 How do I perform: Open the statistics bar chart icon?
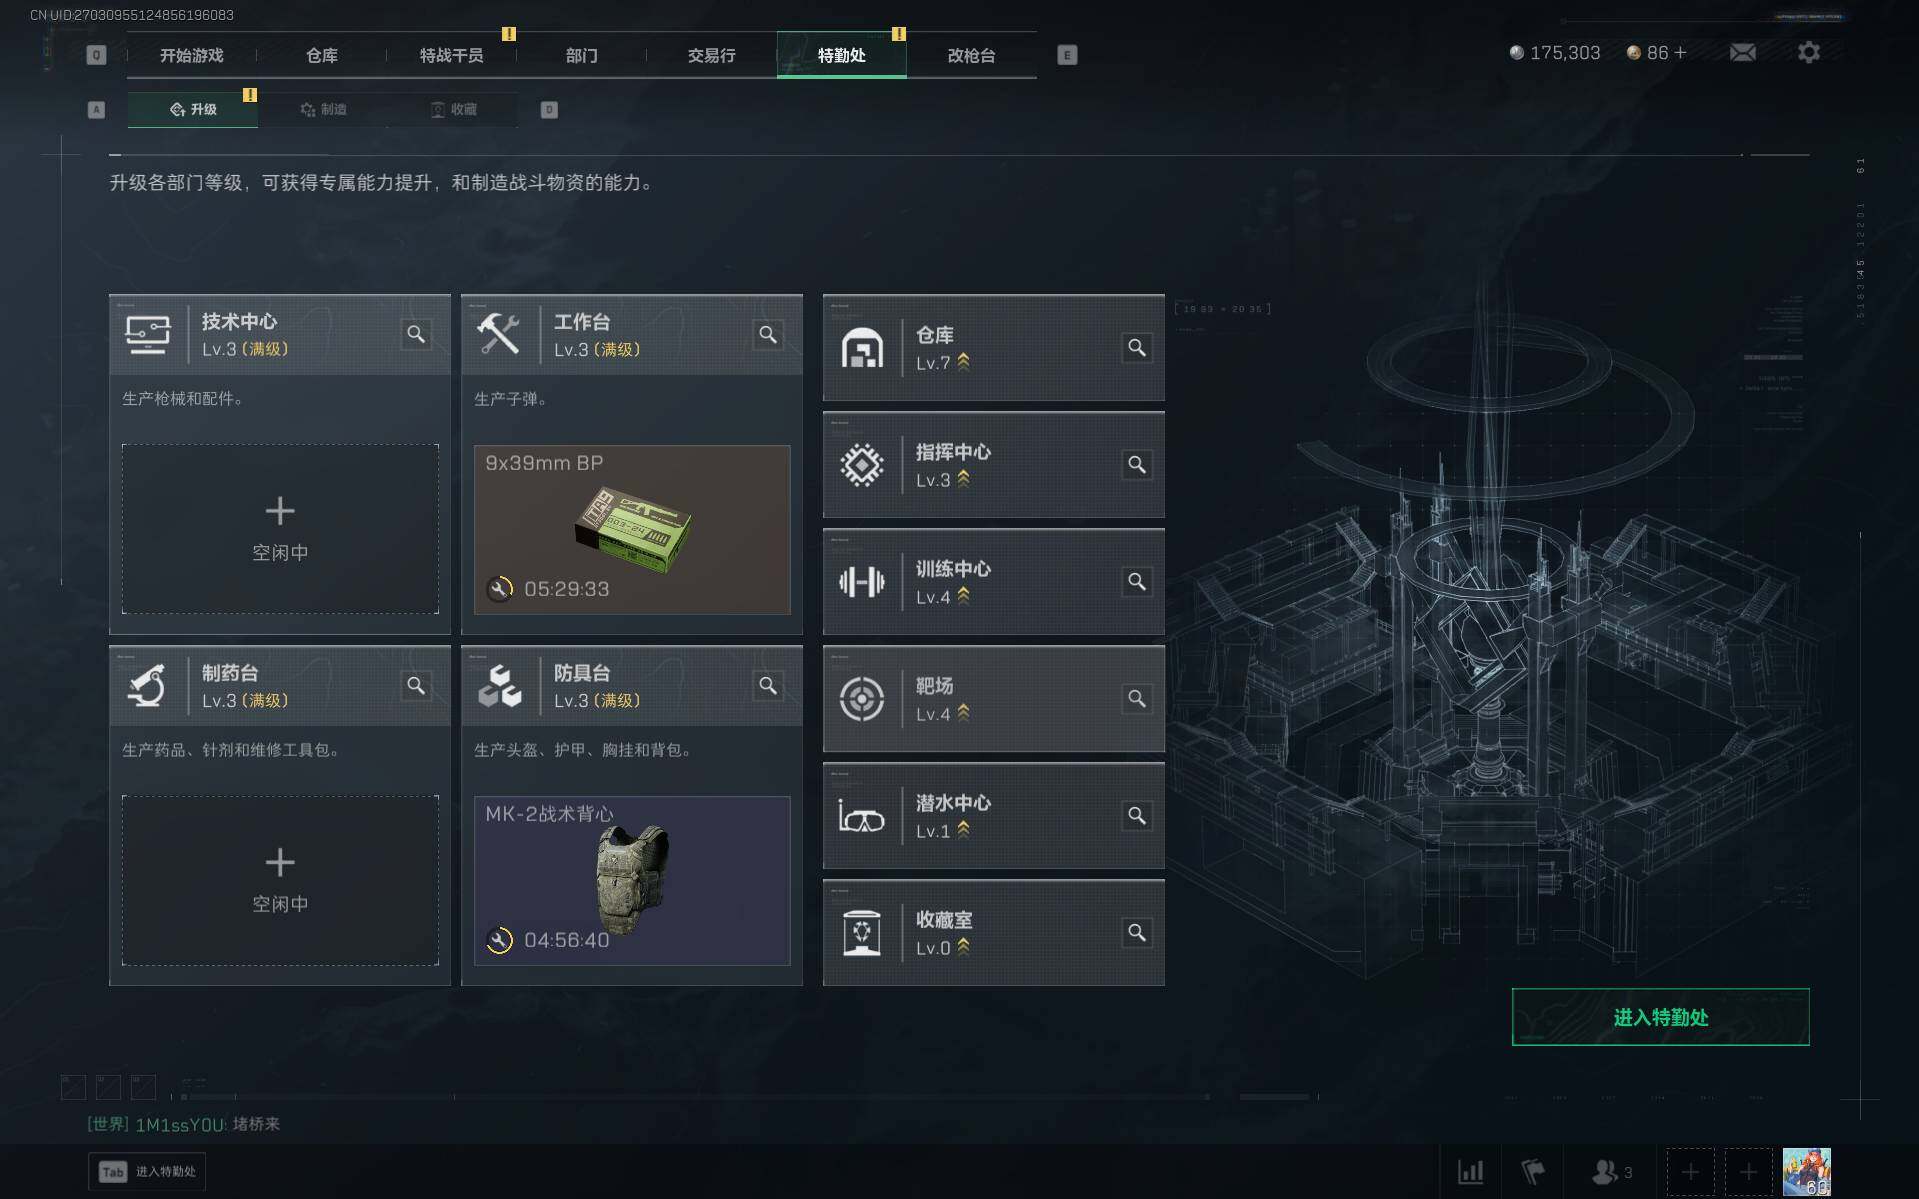1470,1171
